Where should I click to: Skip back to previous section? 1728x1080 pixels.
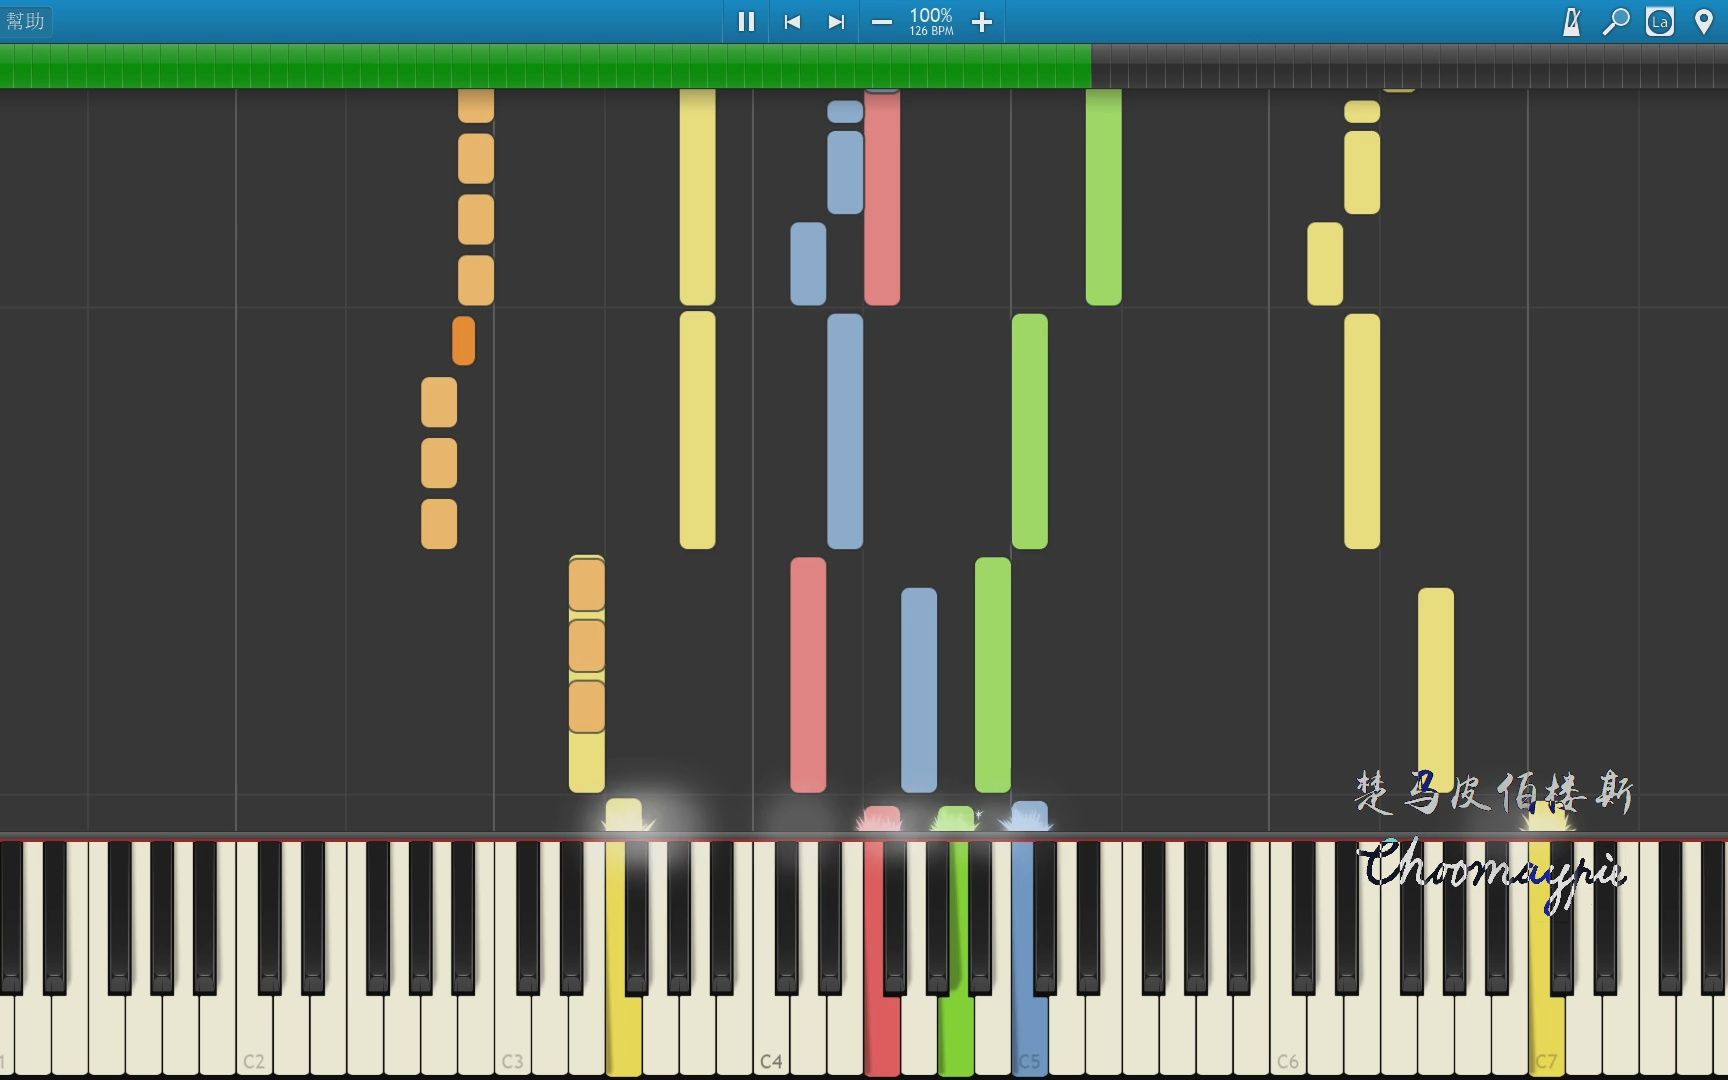[792, 22]
